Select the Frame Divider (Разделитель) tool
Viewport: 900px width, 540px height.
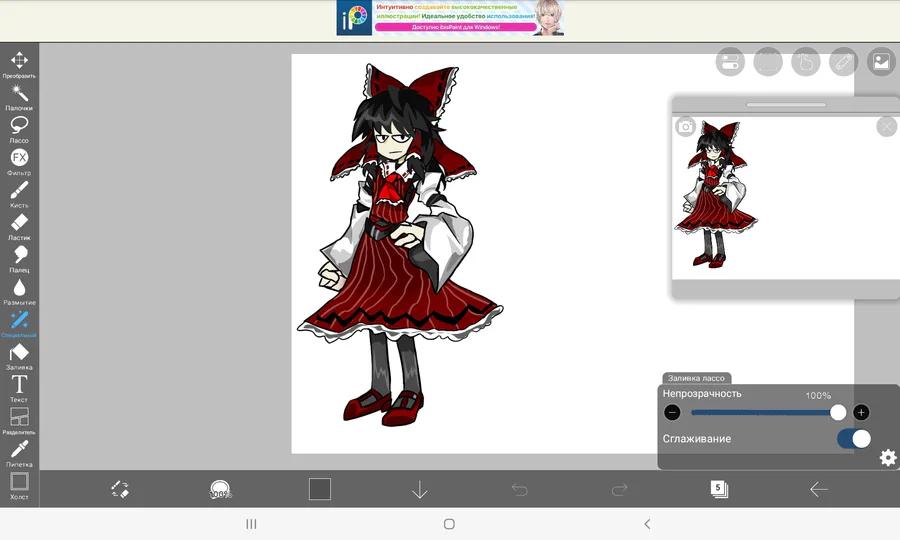[19, 421]
